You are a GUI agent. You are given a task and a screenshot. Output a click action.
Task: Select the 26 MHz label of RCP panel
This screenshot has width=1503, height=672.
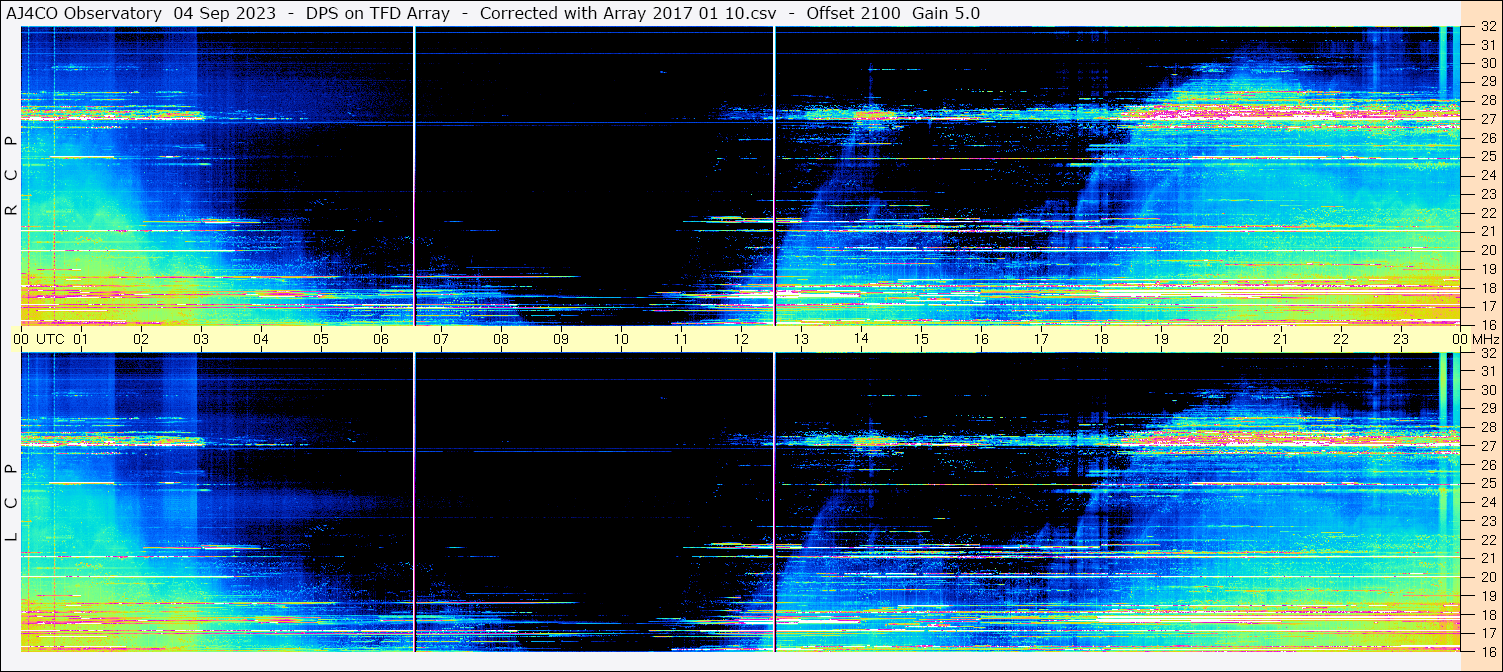1488,138
